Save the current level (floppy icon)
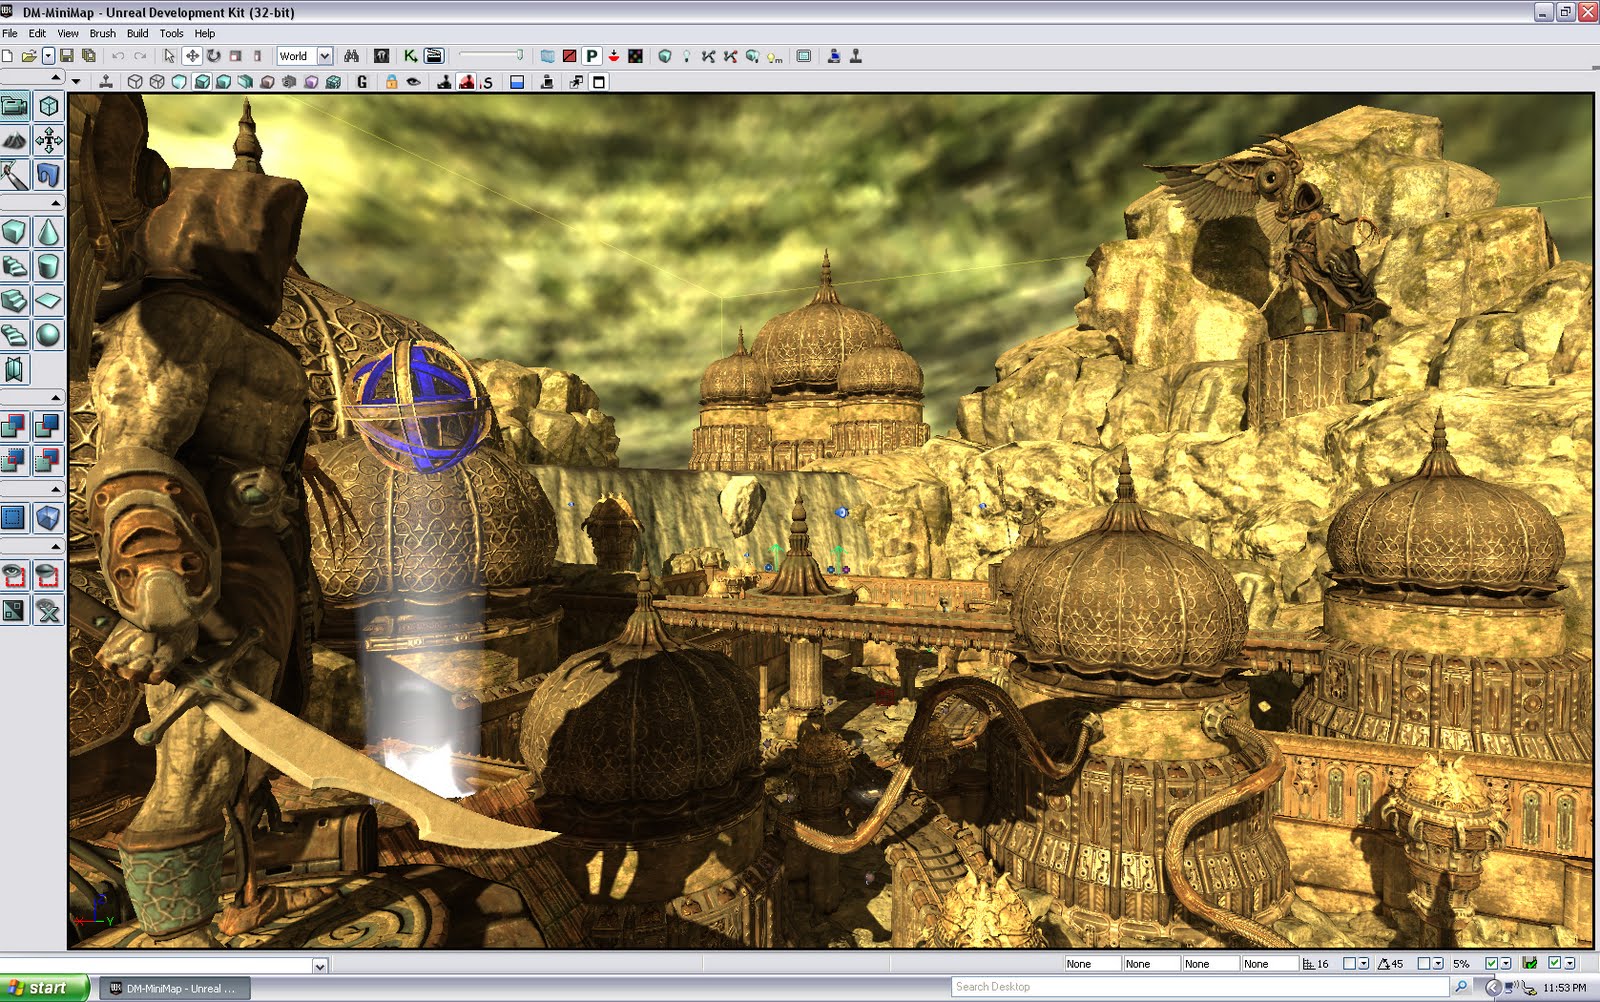1600x1002 pixels. tap(67, 56)
